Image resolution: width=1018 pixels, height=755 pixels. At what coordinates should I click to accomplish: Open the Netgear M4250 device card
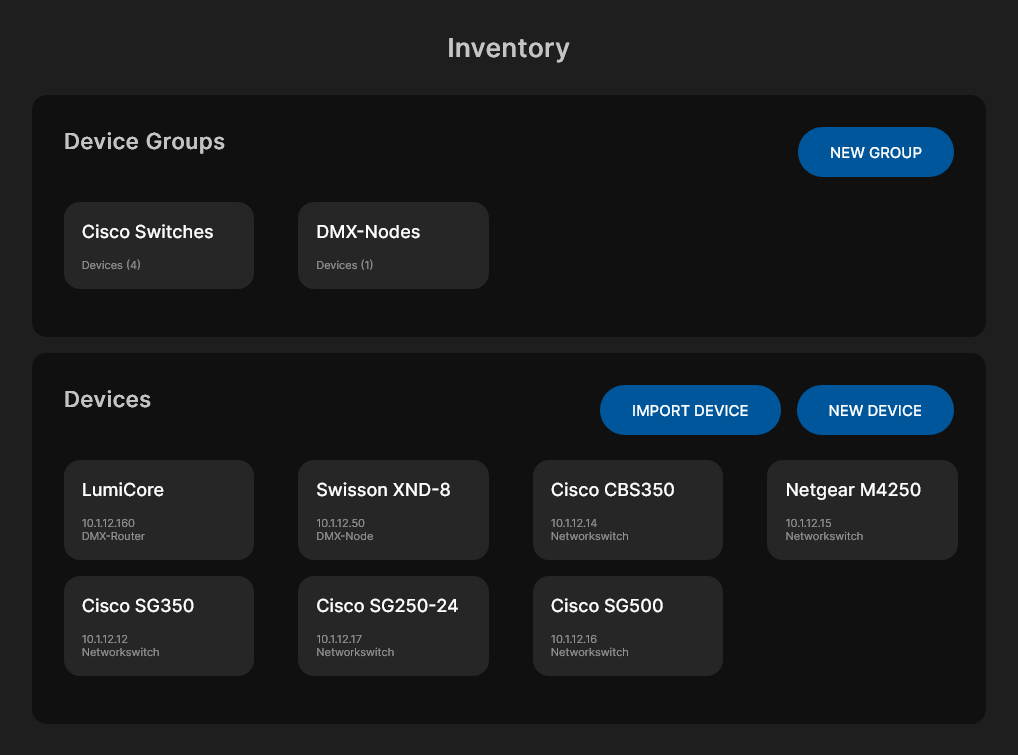click(862, 510)
